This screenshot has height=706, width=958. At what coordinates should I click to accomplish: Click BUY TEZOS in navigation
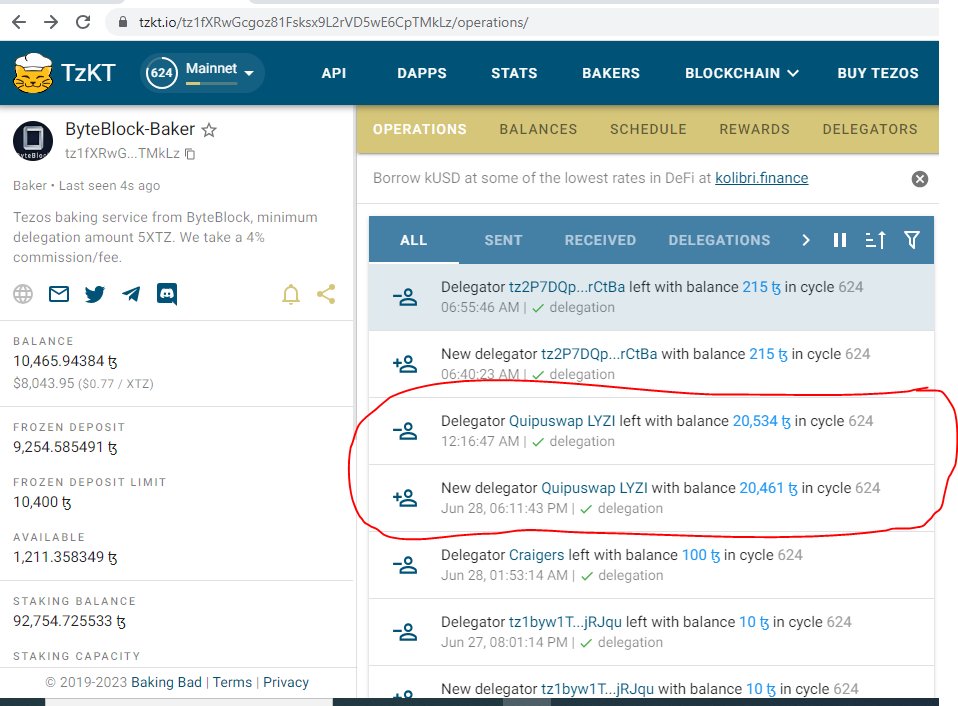click(877, 73)
